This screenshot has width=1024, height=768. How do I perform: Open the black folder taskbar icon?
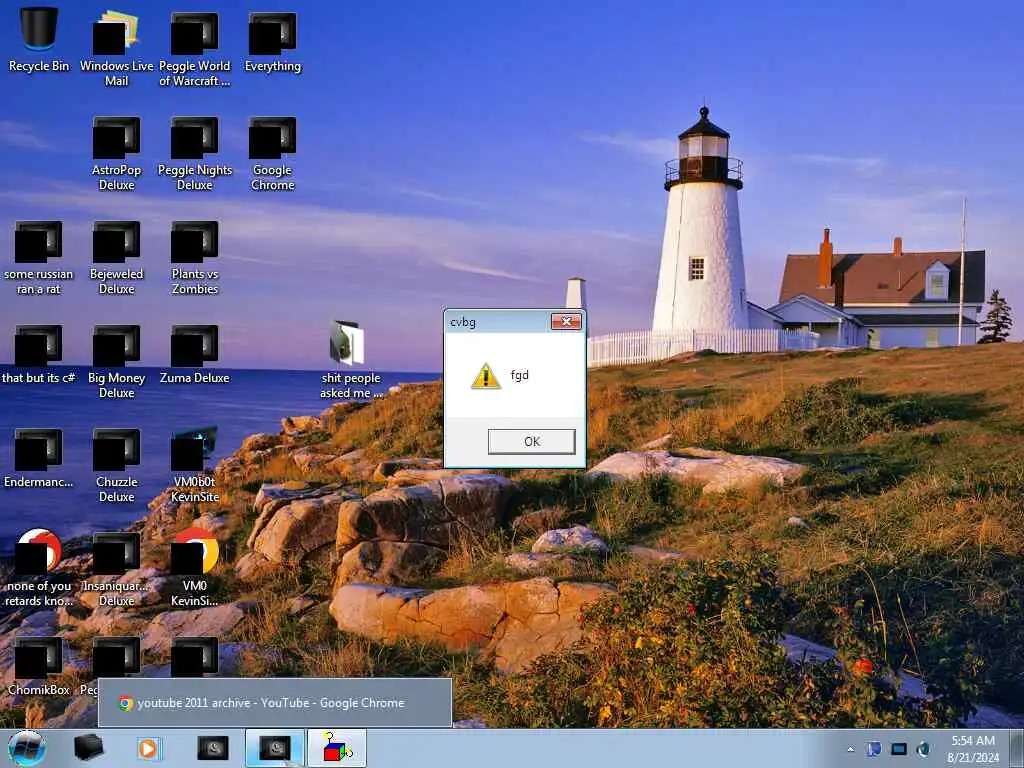pyautogui.click(x=88, y=748)
